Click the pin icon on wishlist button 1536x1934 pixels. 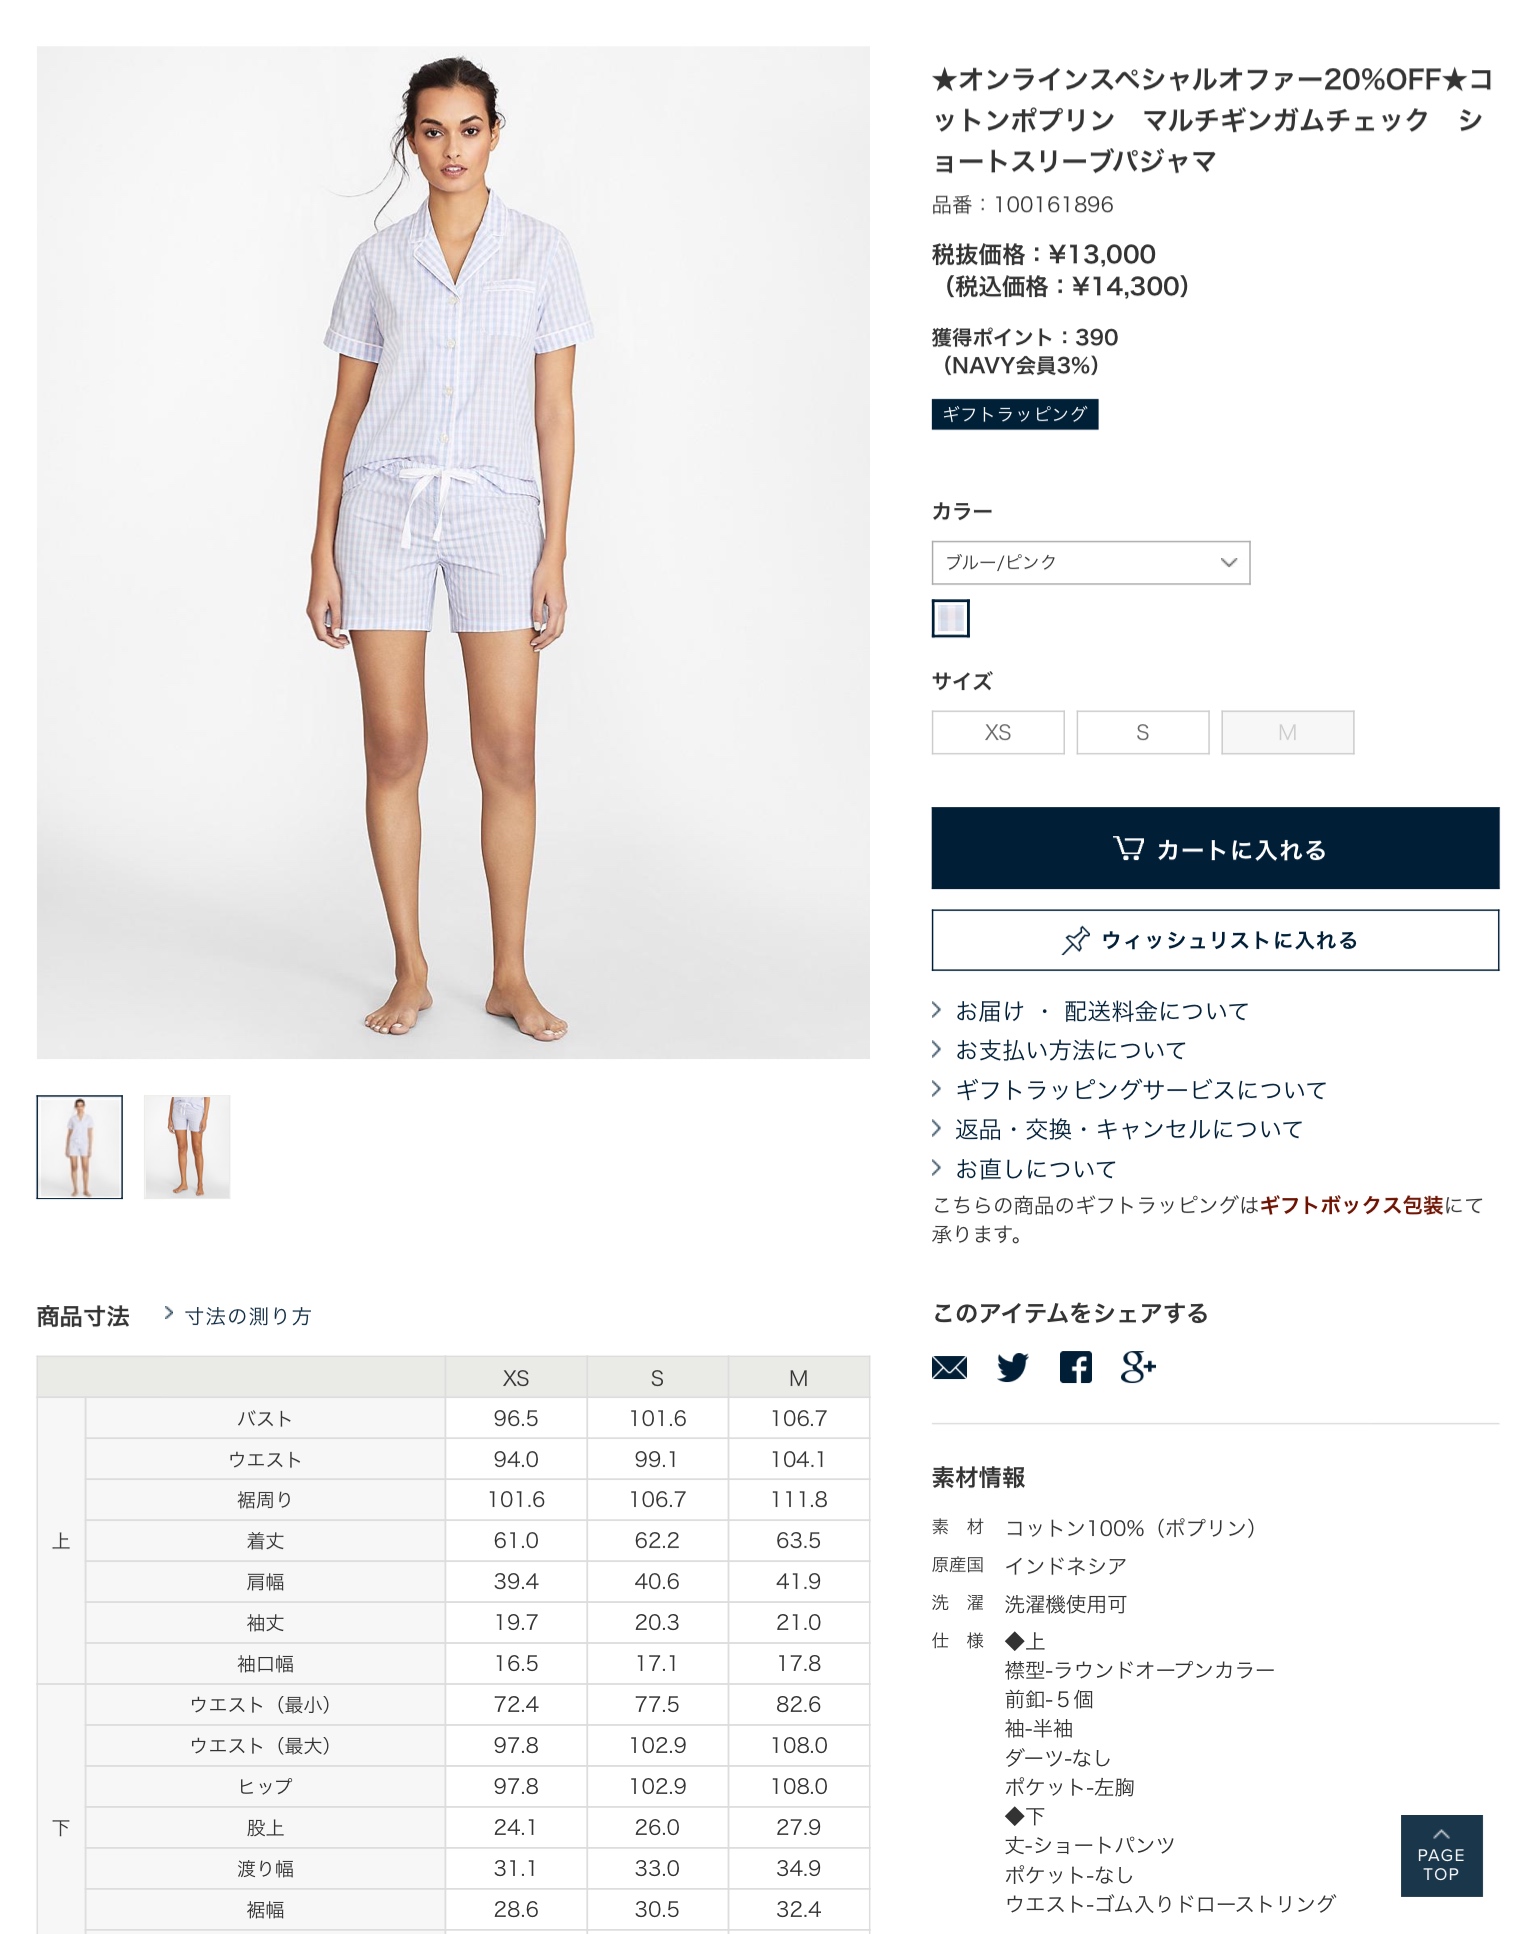(1075, 940)
